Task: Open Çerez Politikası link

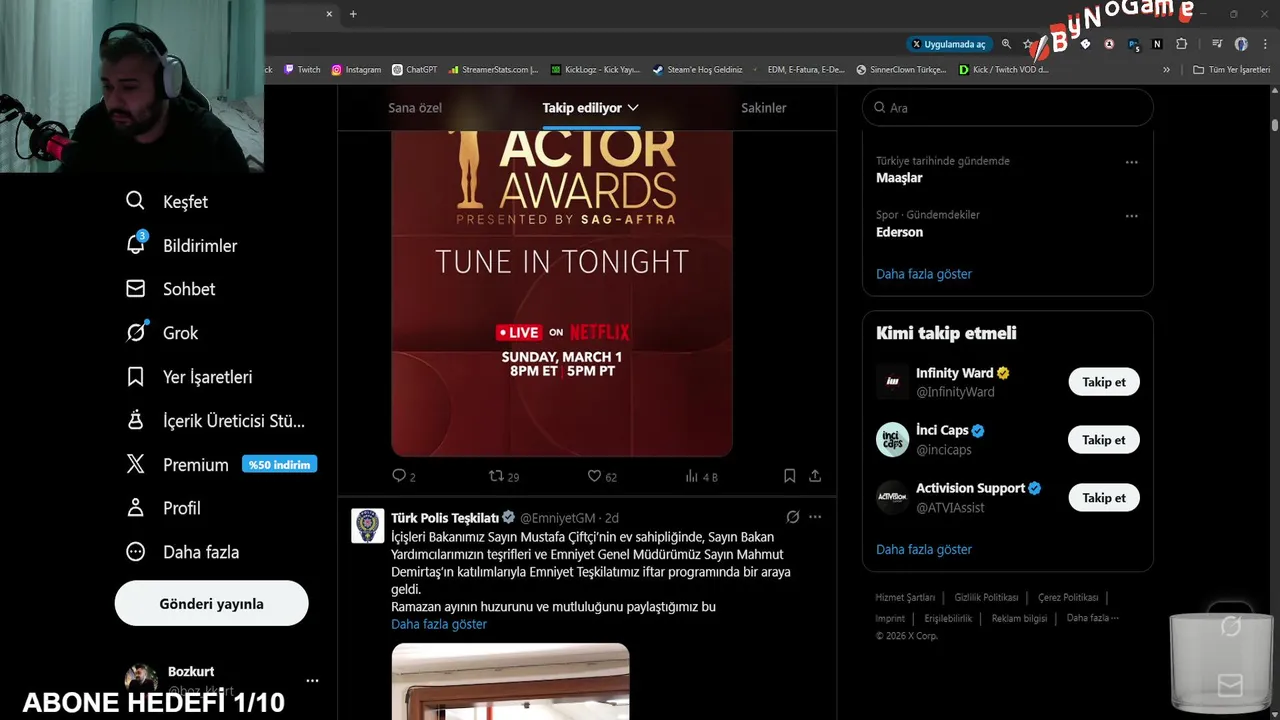Action: (x=1068, y=598)
